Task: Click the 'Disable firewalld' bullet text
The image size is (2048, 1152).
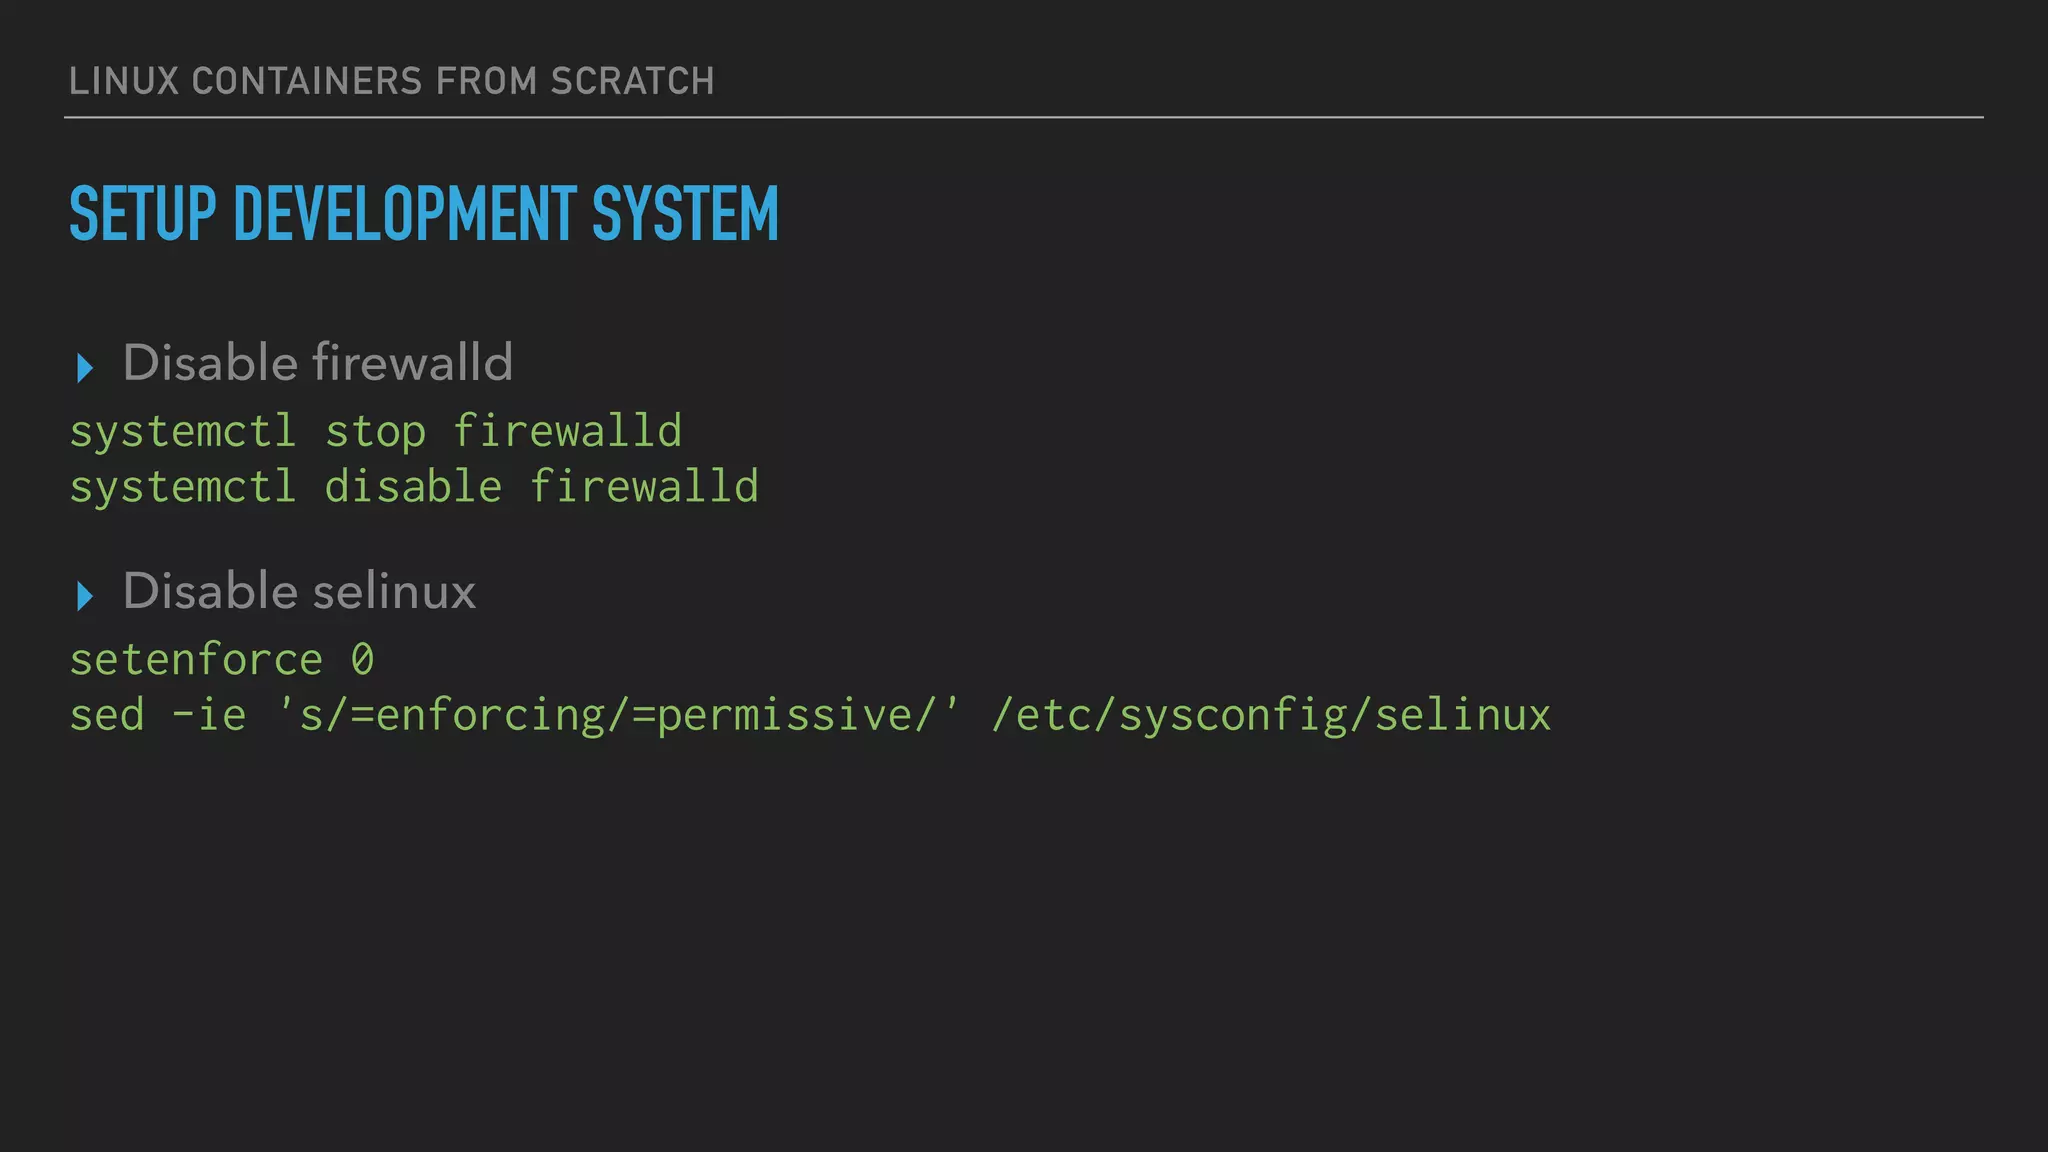Action: click(317, 362)
